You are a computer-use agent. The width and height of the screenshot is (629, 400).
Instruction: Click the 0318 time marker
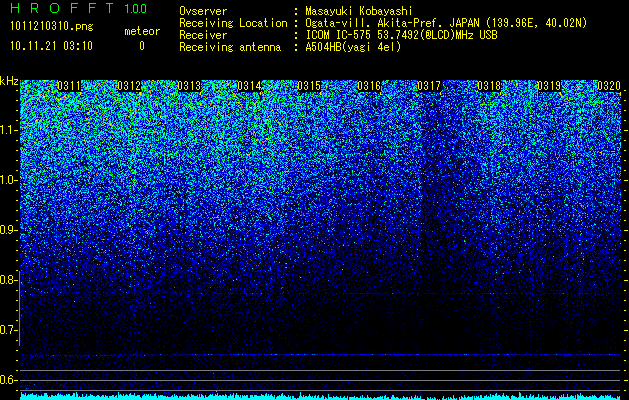pyautogui.click(x=489, y=86)
